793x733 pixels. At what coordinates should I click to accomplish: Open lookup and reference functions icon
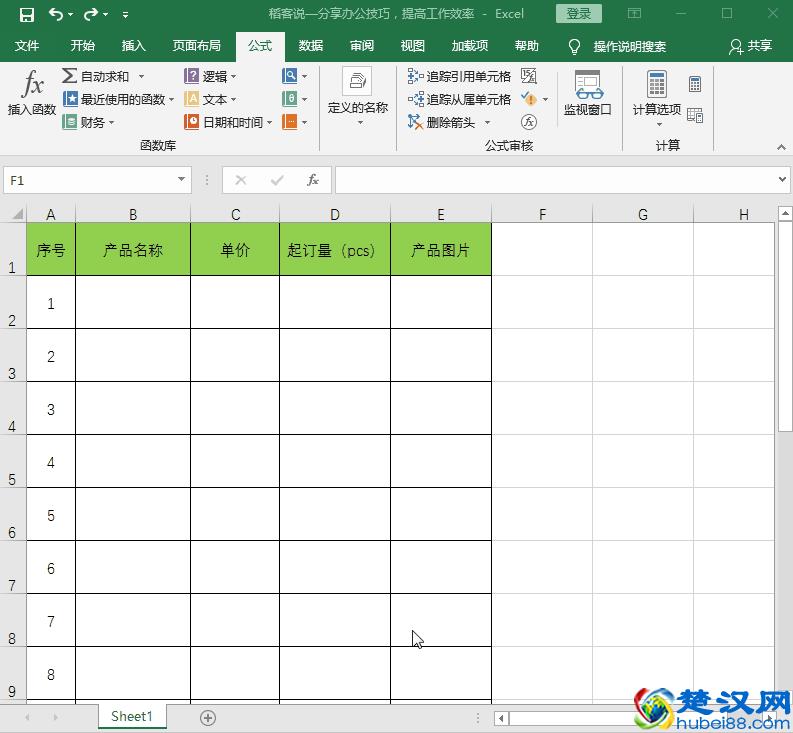click(294, 76)
